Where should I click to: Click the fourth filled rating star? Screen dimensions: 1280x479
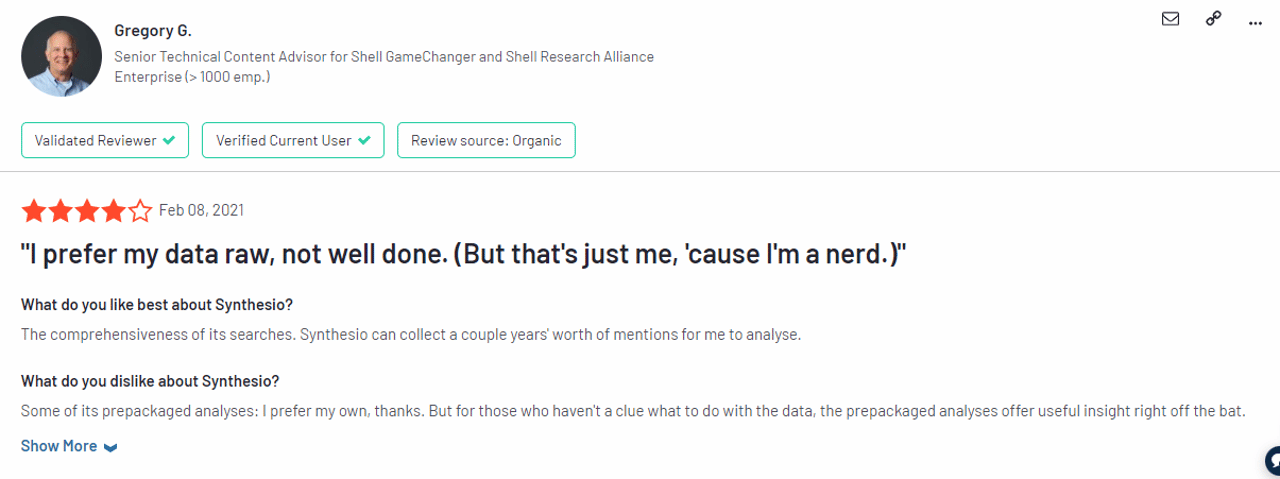click(114, 211)
